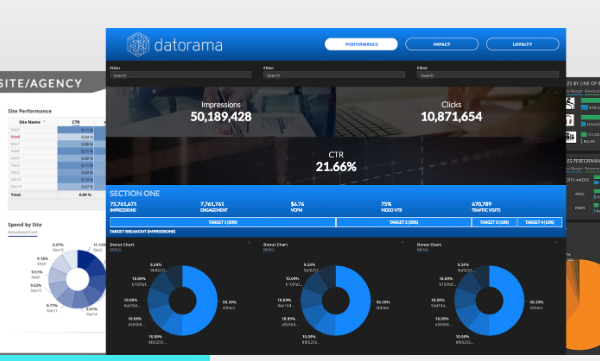
Task: Open first Donut Chart widget dropdown arrow
Action: coord(249,243)
